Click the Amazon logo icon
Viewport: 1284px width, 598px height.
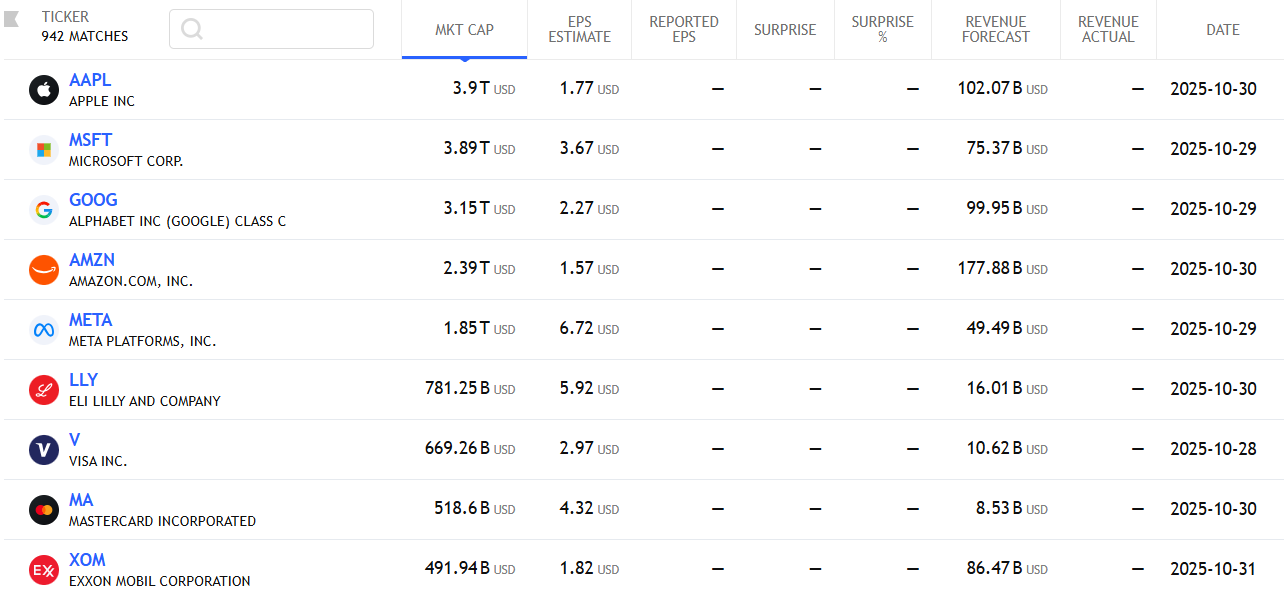pos(44,270)
